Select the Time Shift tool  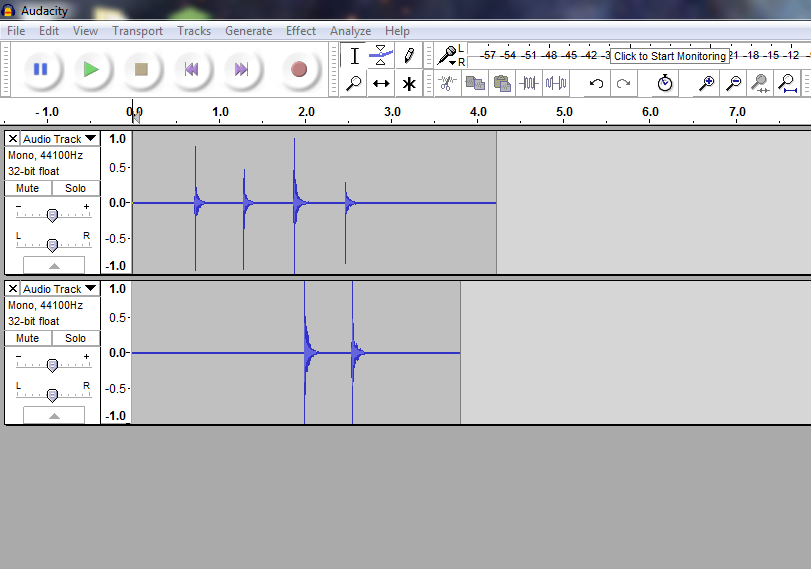pos(381,83)
